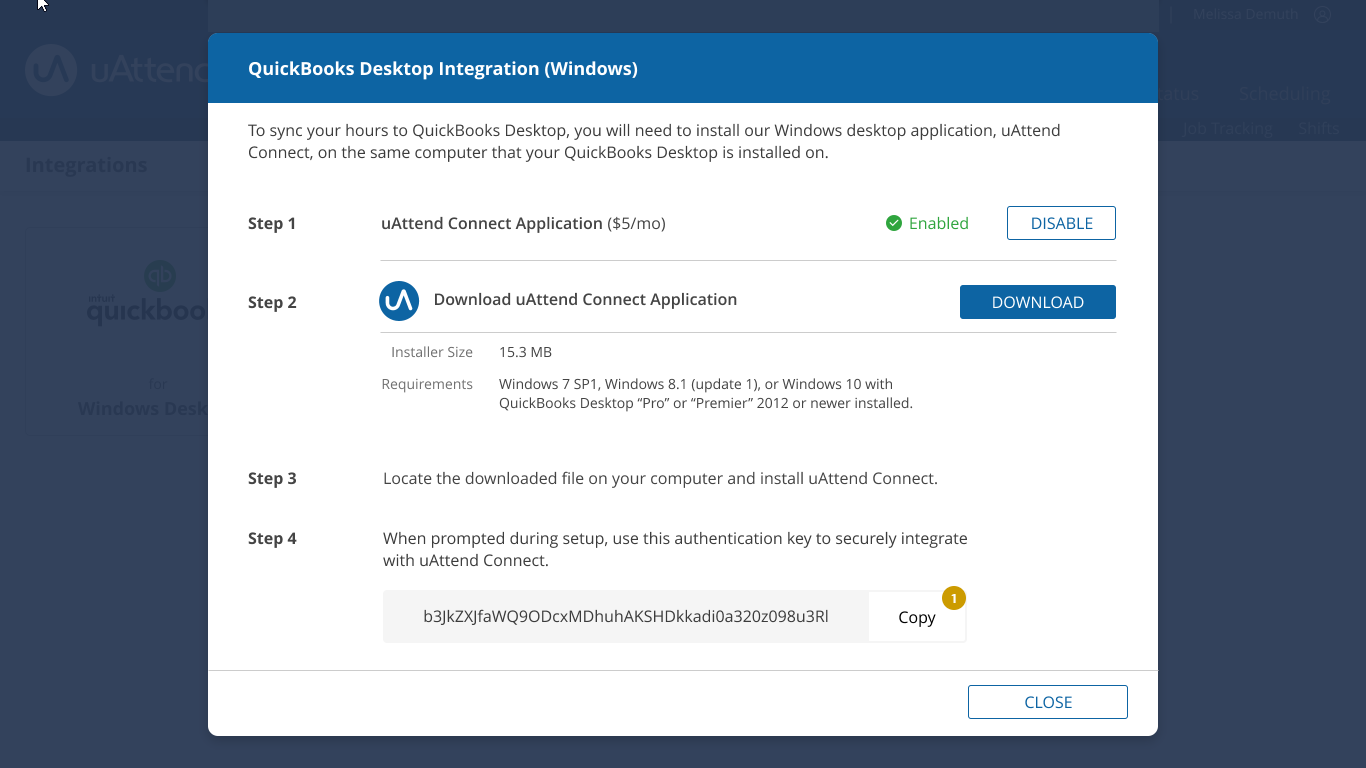1366x768 pixels.
Task: Download the uAttend Connect Application
Action: click(x=1038, y=302)
